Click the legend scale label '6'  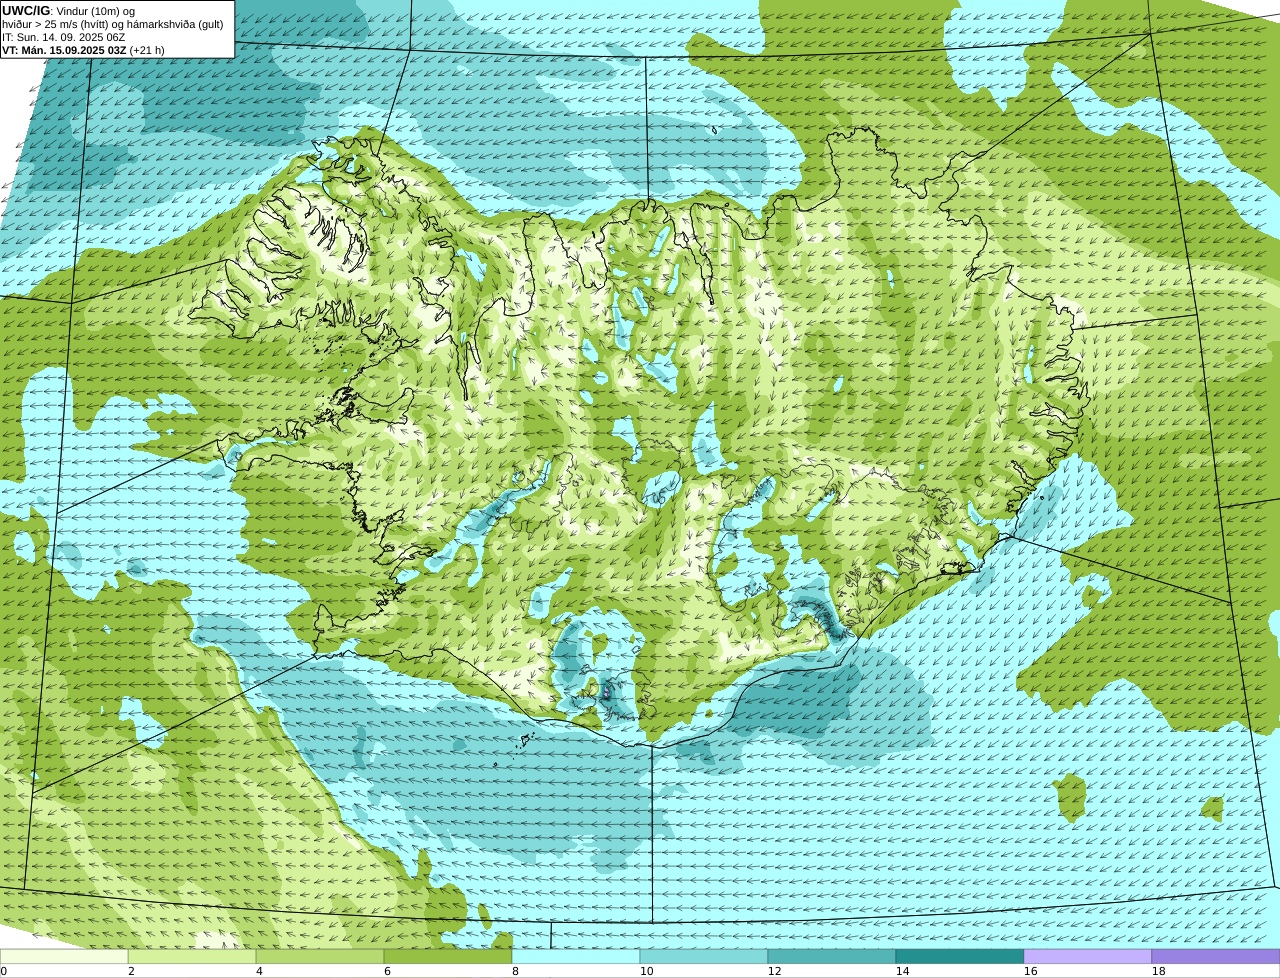(387, 971)
